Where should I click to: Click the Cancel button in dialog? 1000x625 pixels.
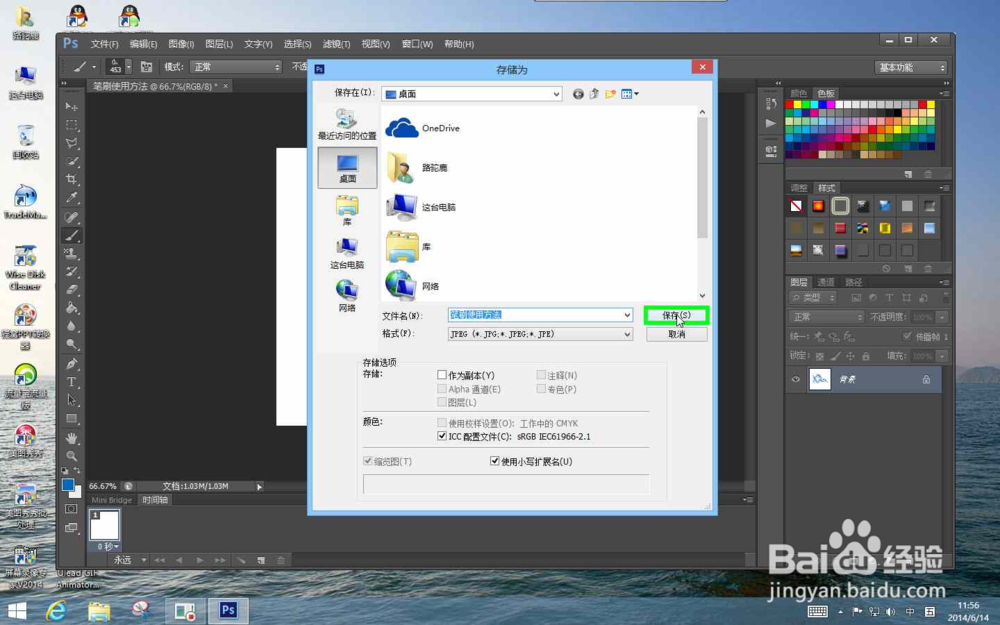pos(676,334)
